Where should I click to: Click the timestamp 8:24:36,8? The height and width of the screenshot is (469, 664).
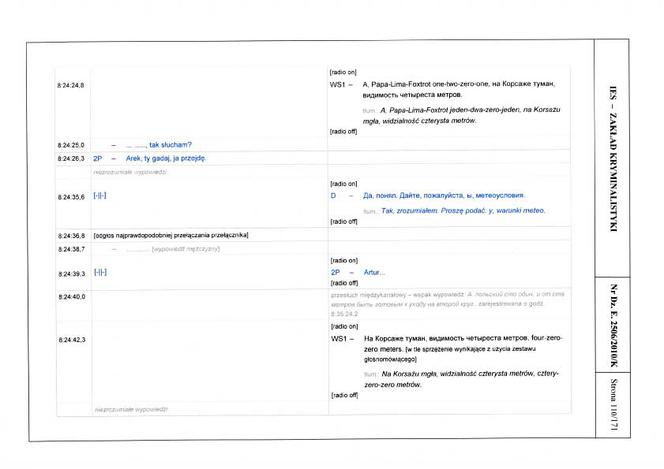coord(71,236)
